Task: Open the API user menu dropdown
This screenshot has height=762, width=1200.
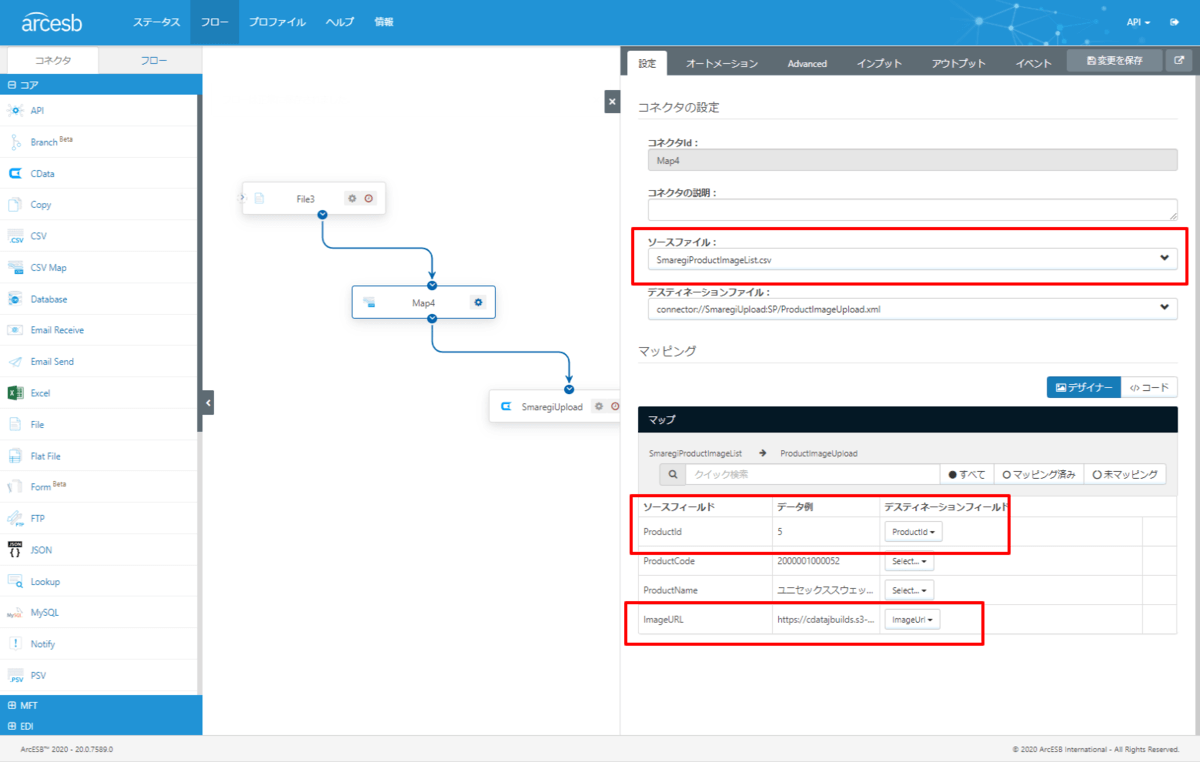Action: pyautogui.click(x=1138, y=22)
